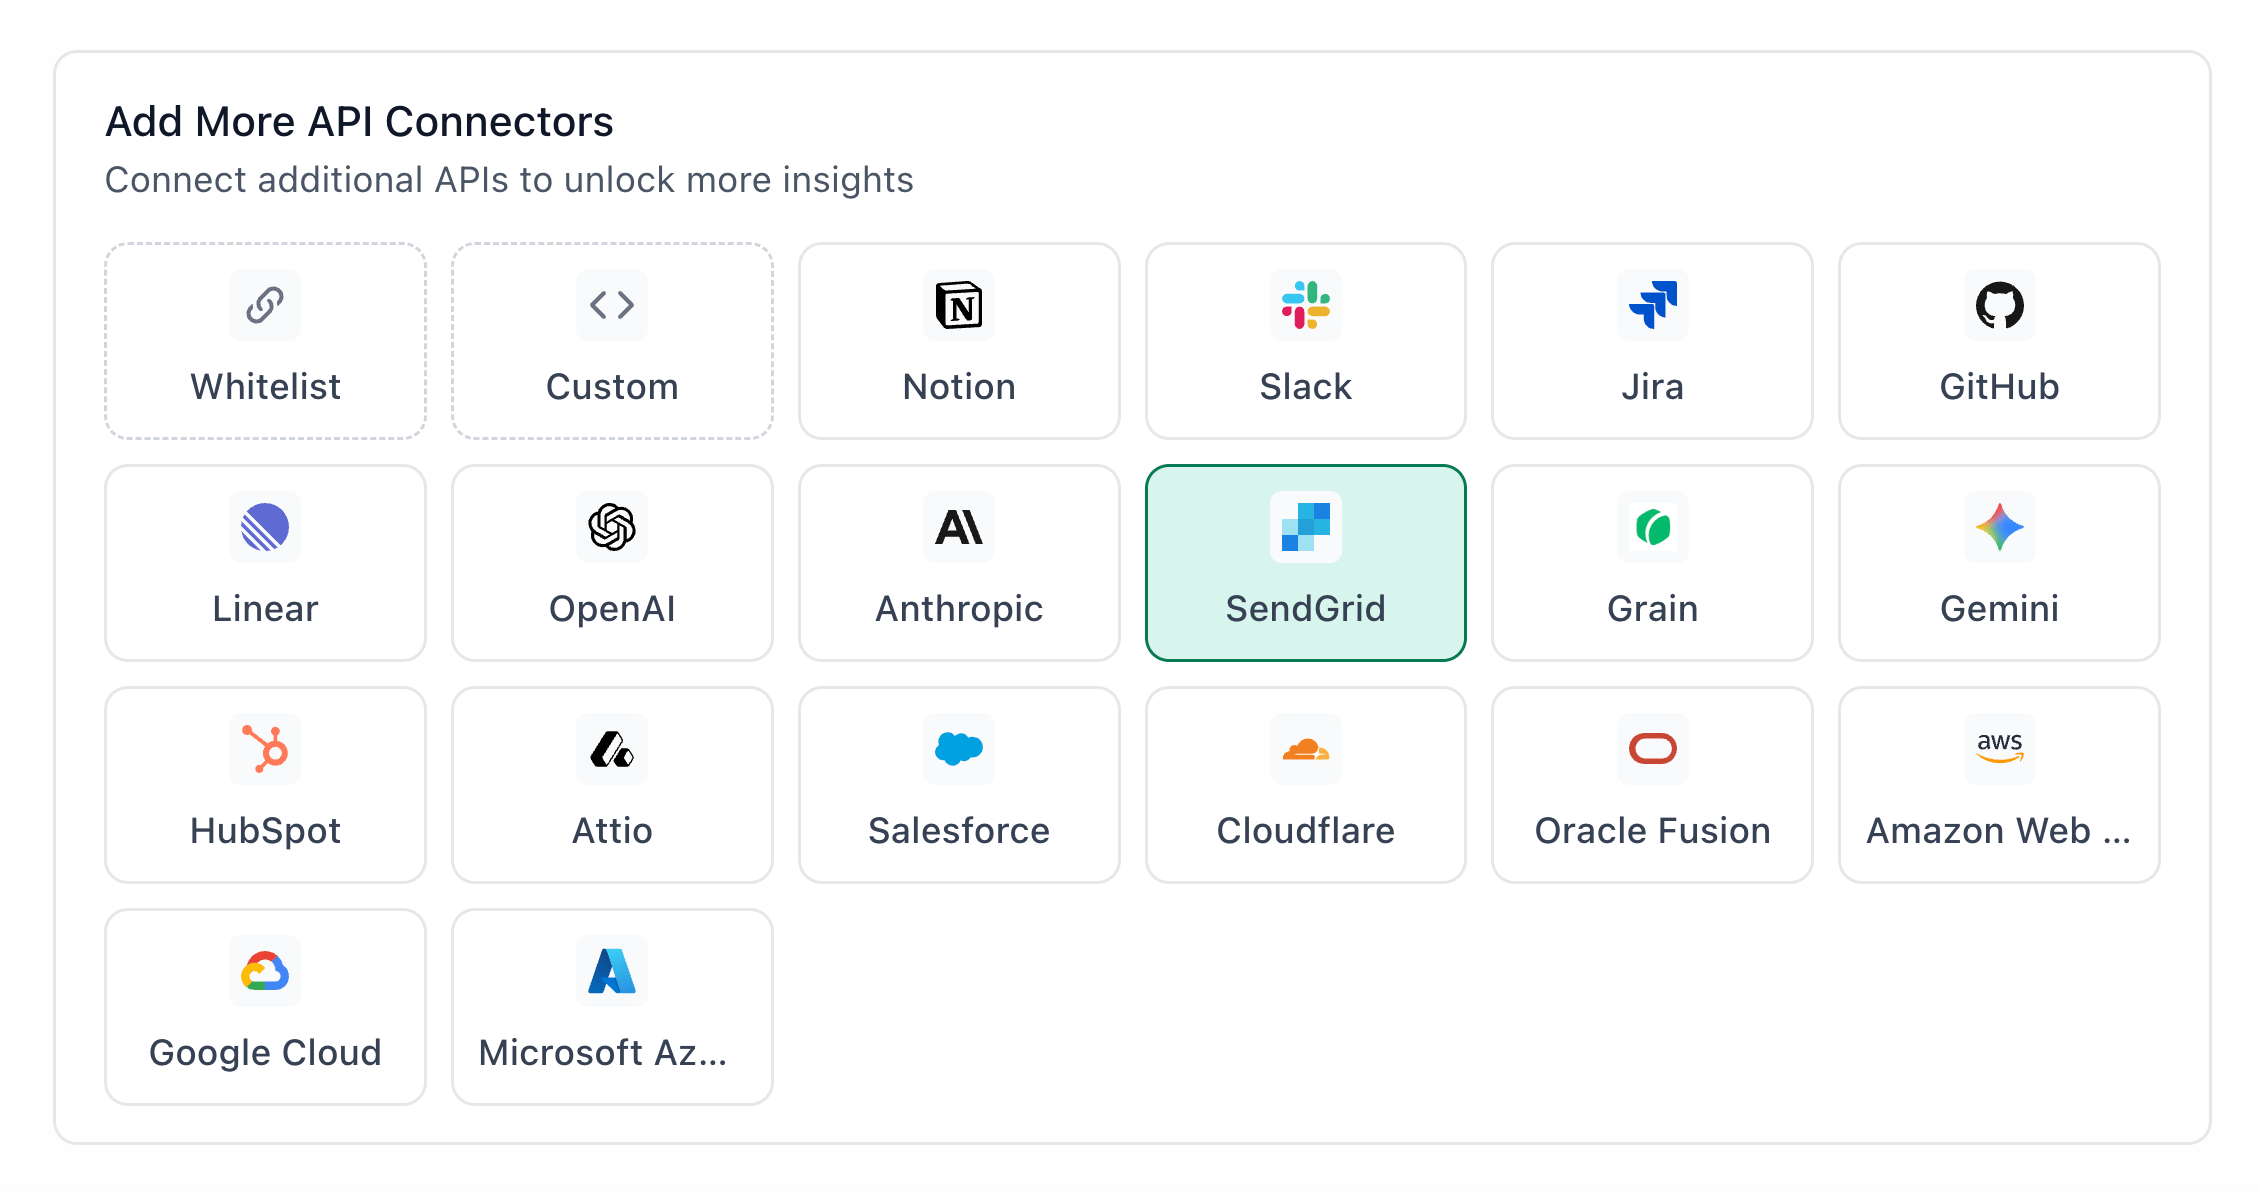Click the Grain leaf logo icon
2260x1192 pixels.
(1653, 527)
